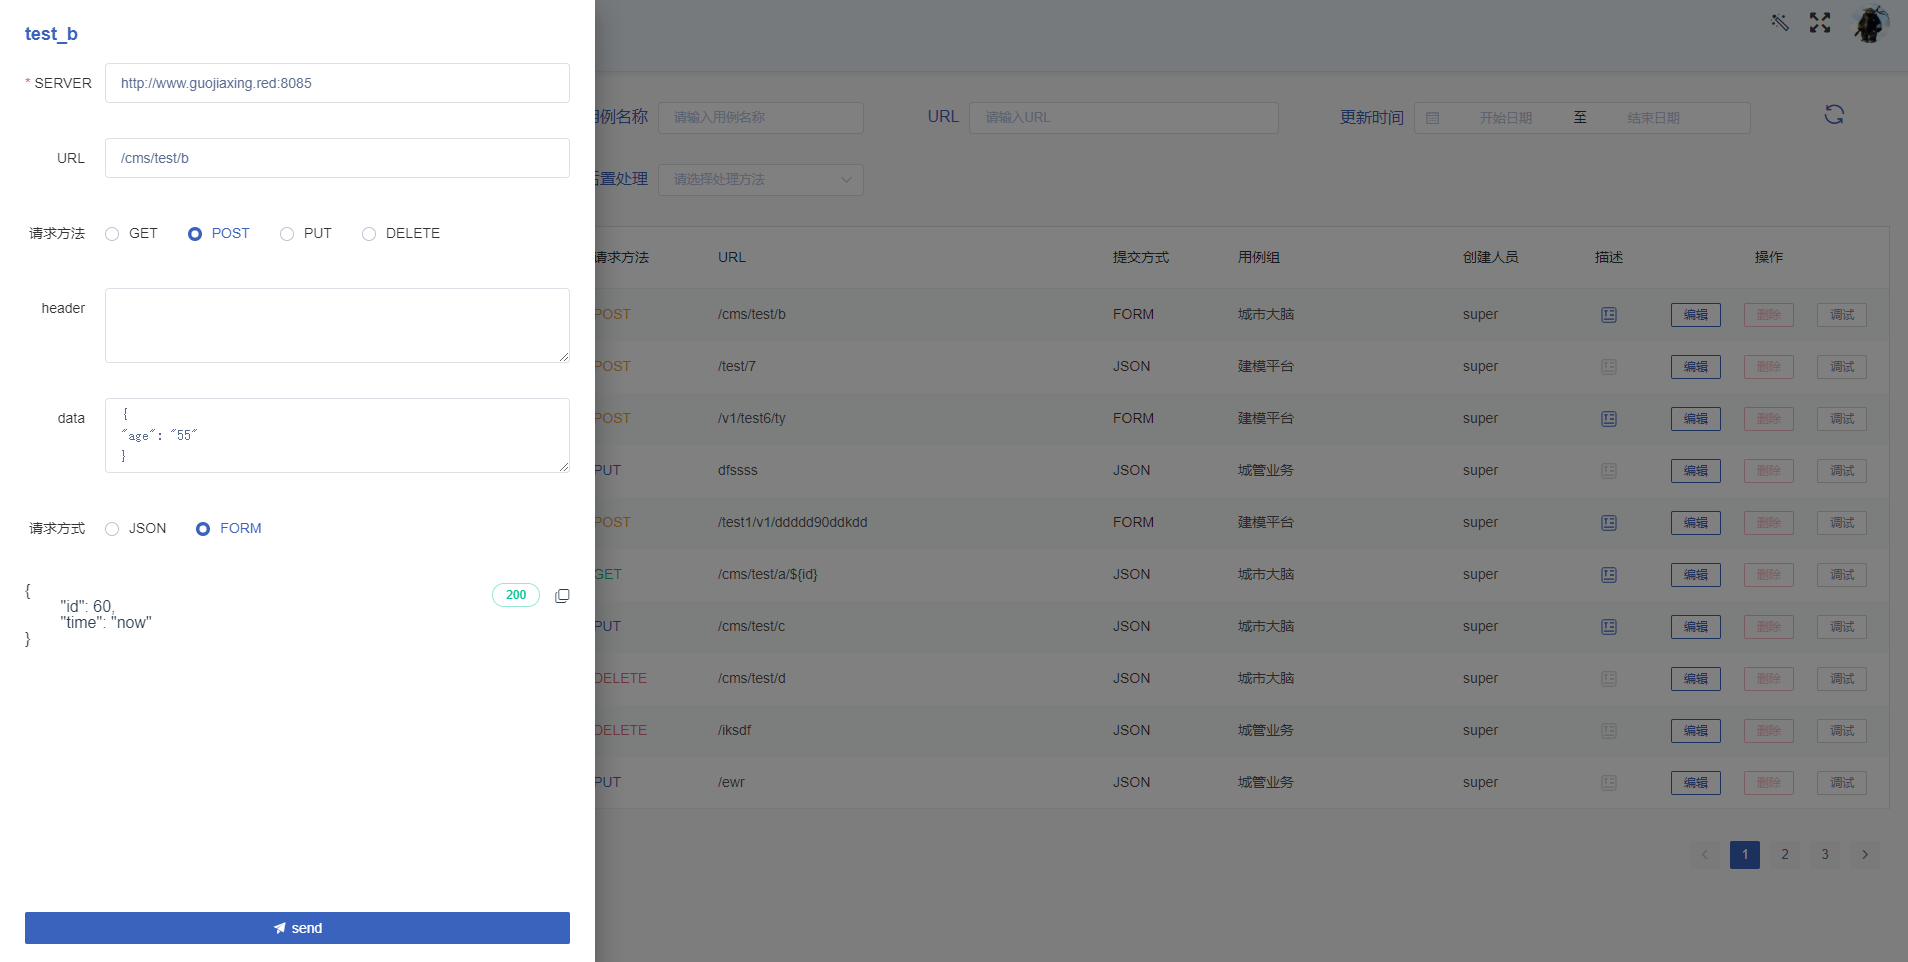Open the test_b title link

pos(51,33)
